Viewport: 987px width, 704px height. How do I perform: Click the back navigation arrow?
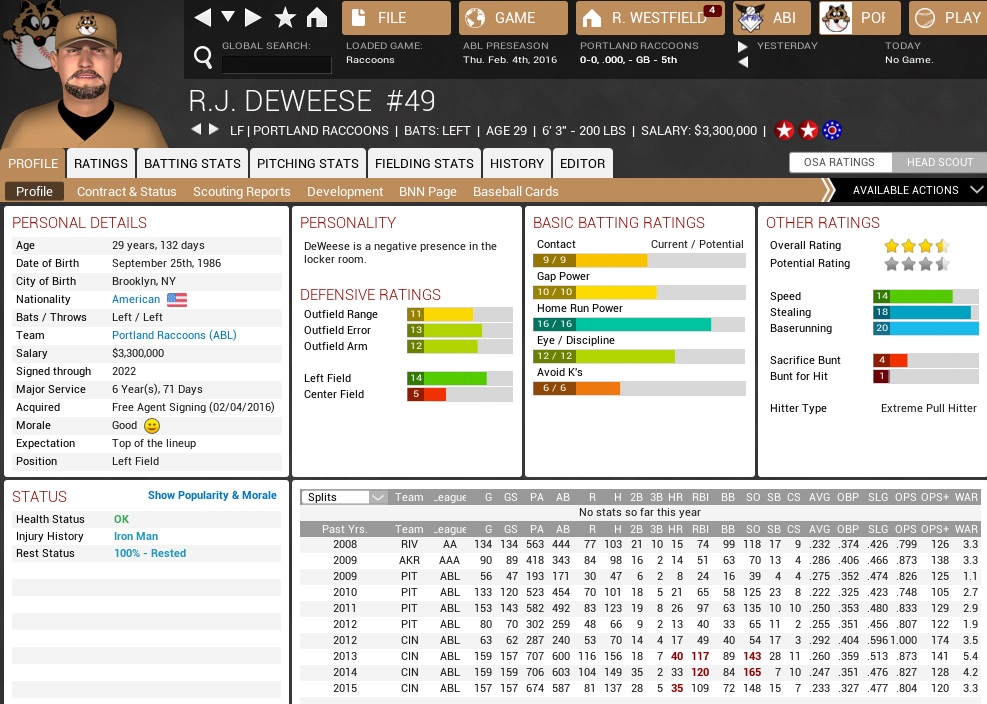[x=203, y=17]
